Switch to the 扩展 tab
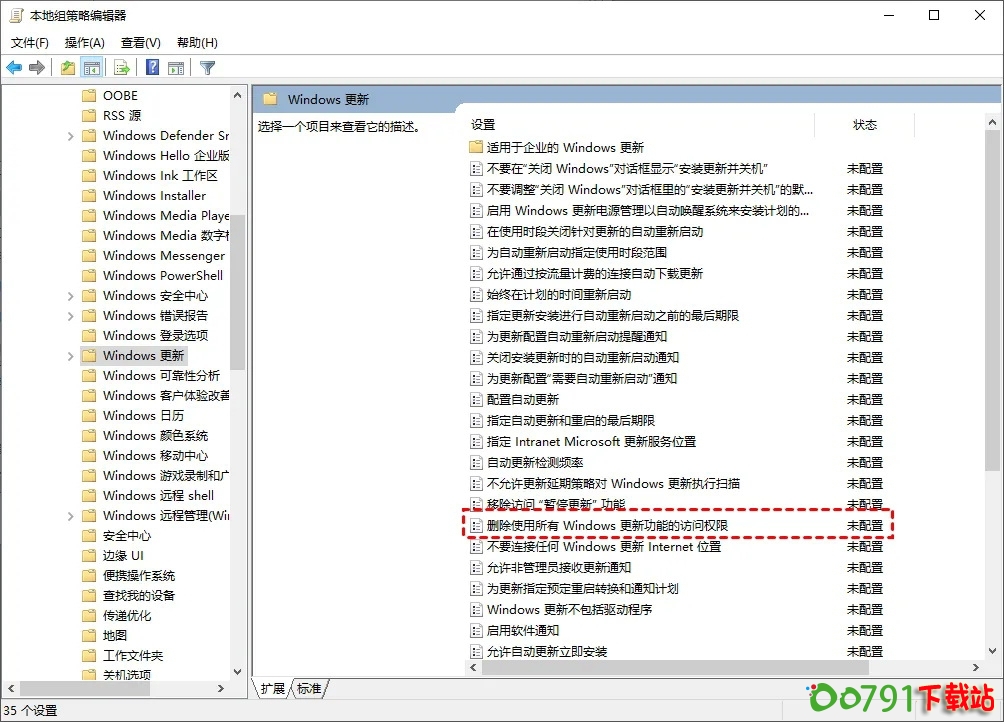The height and width of the screenshot is (722, 1004). tap(272, 688)
